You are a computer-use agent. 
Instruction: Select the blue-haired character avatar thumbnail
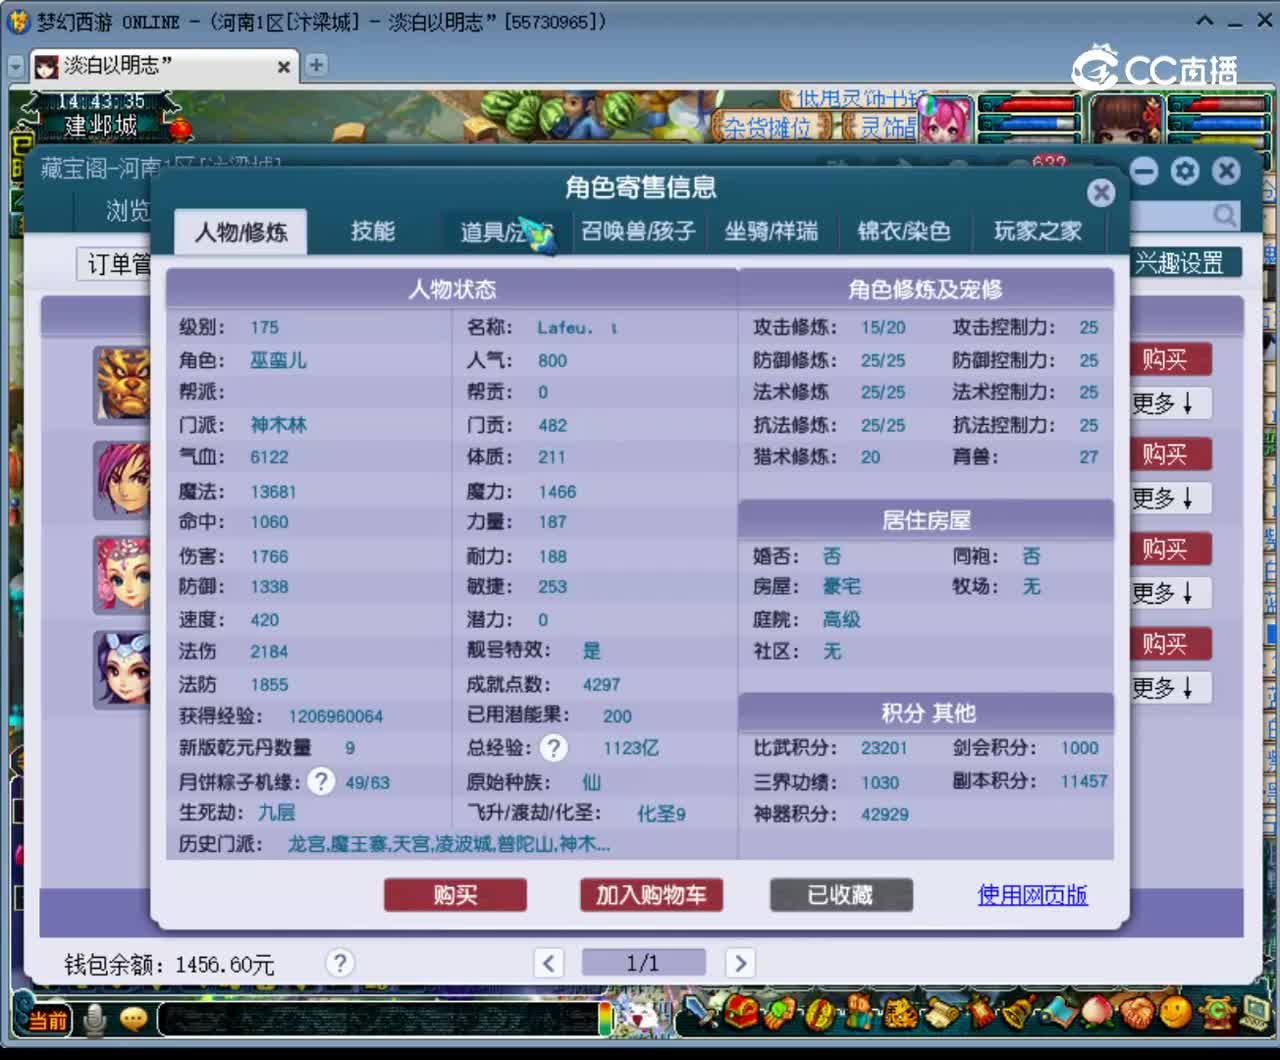pyautogui.click(x=122, y=670)
